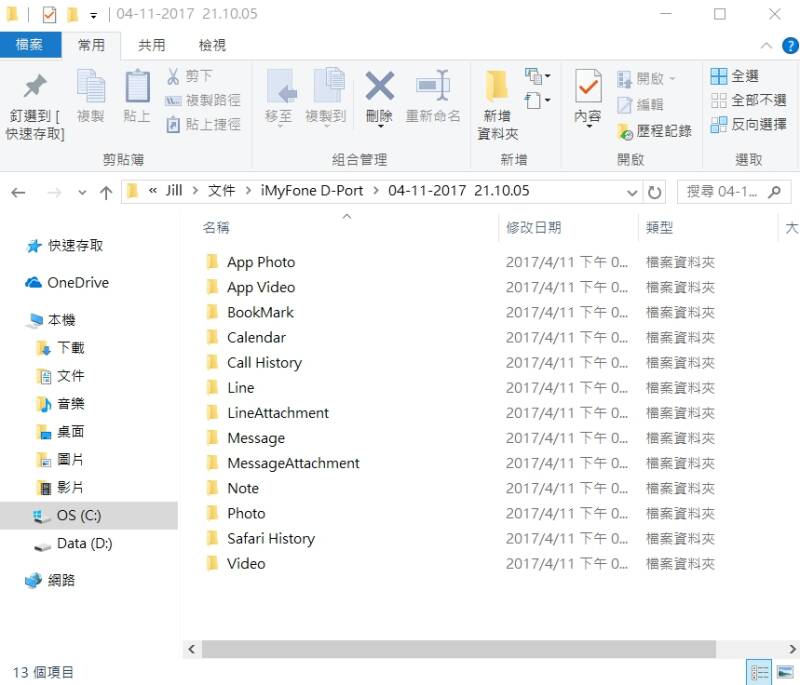Open the 移至 move-to button
The image size is (800, 685).
(x=279, y=95)
